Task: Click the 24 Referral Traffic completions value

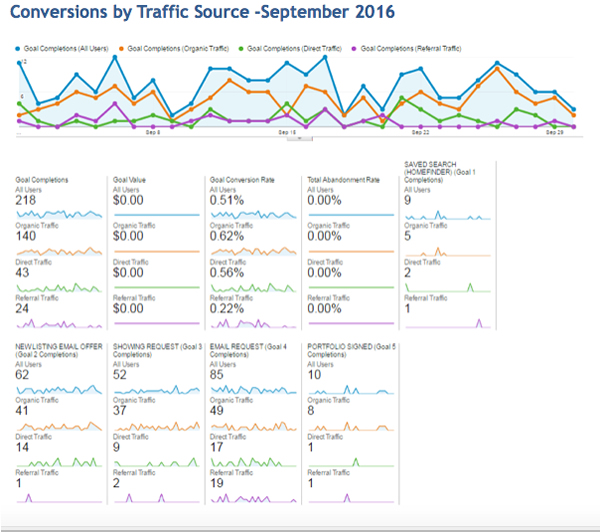Action: coord(22,308)
